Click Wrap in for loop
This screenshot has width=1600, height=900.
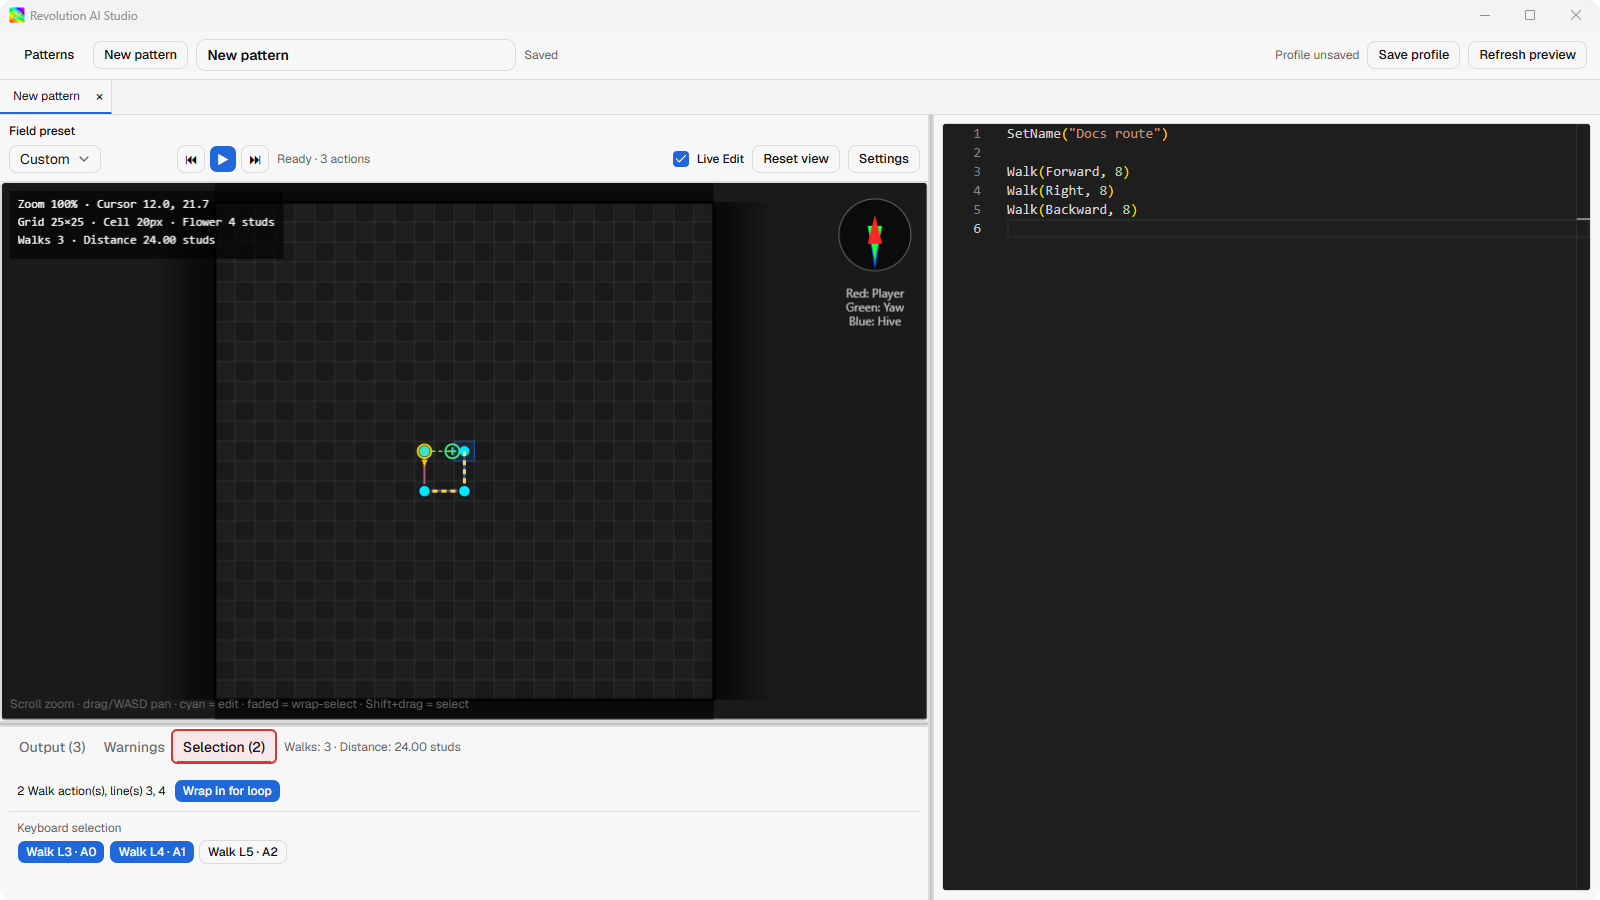click(227, 791)
